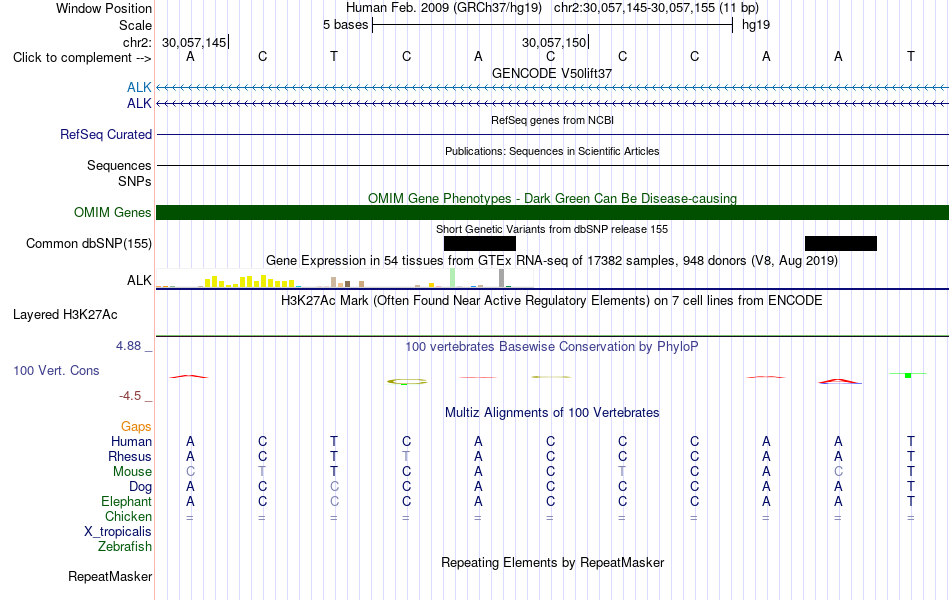
Task: Click 'Publications: Sequences in Scientific Articles' title
Action: coord(552,151)
